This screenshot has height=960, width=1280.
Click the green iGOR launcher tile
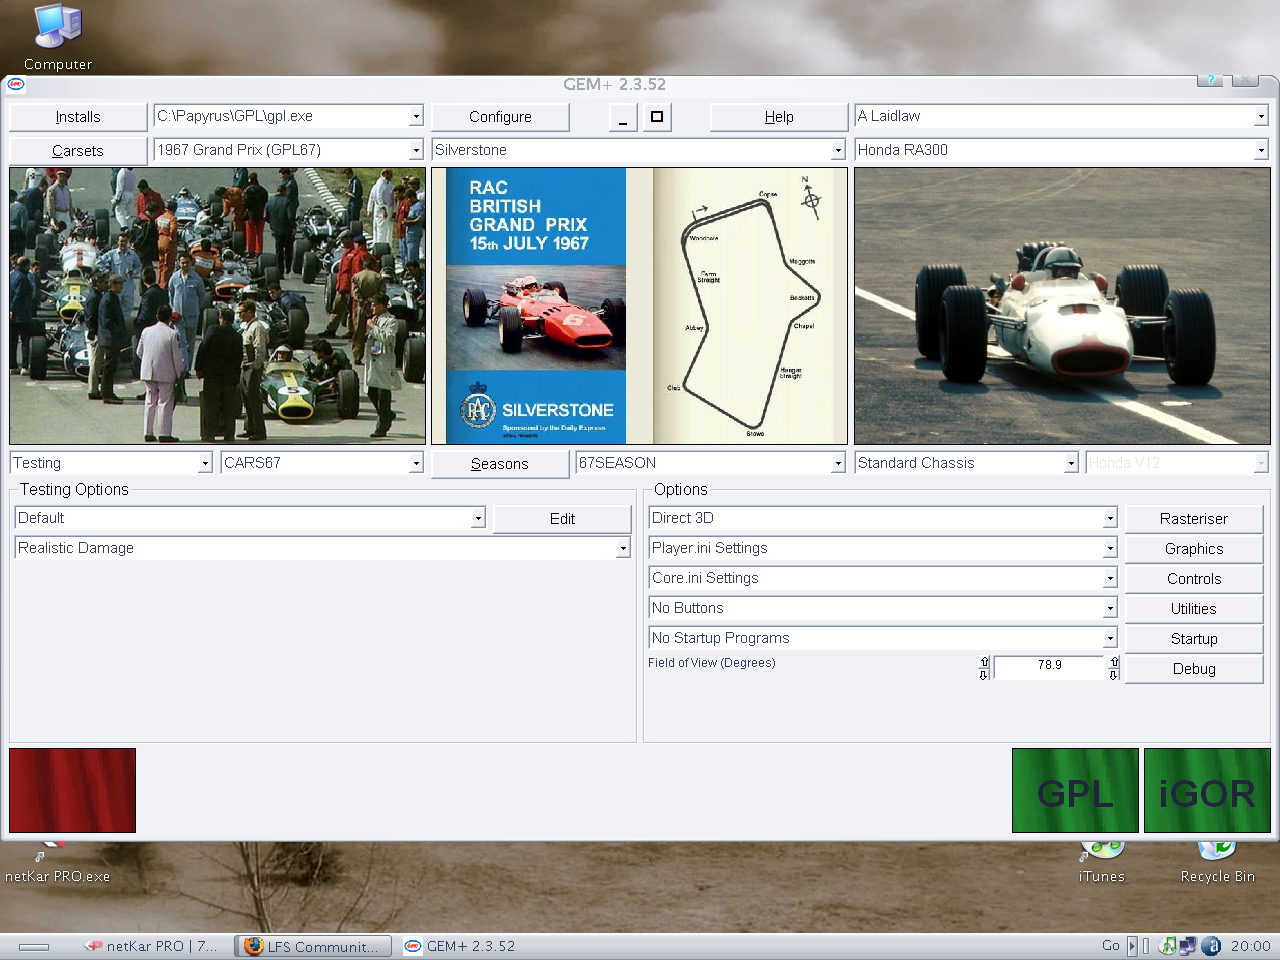click(x=1207, y=790)
